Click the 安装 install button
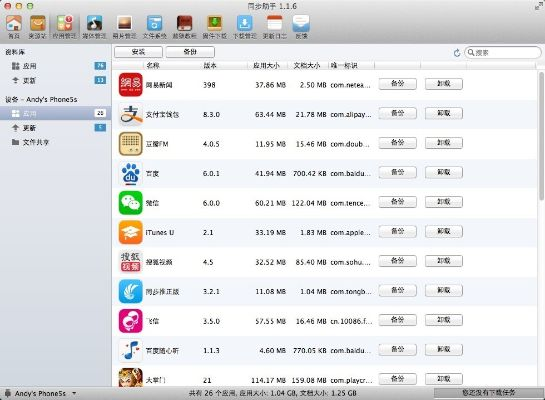Viewport: 545px width, 400px height. point(138,52)
